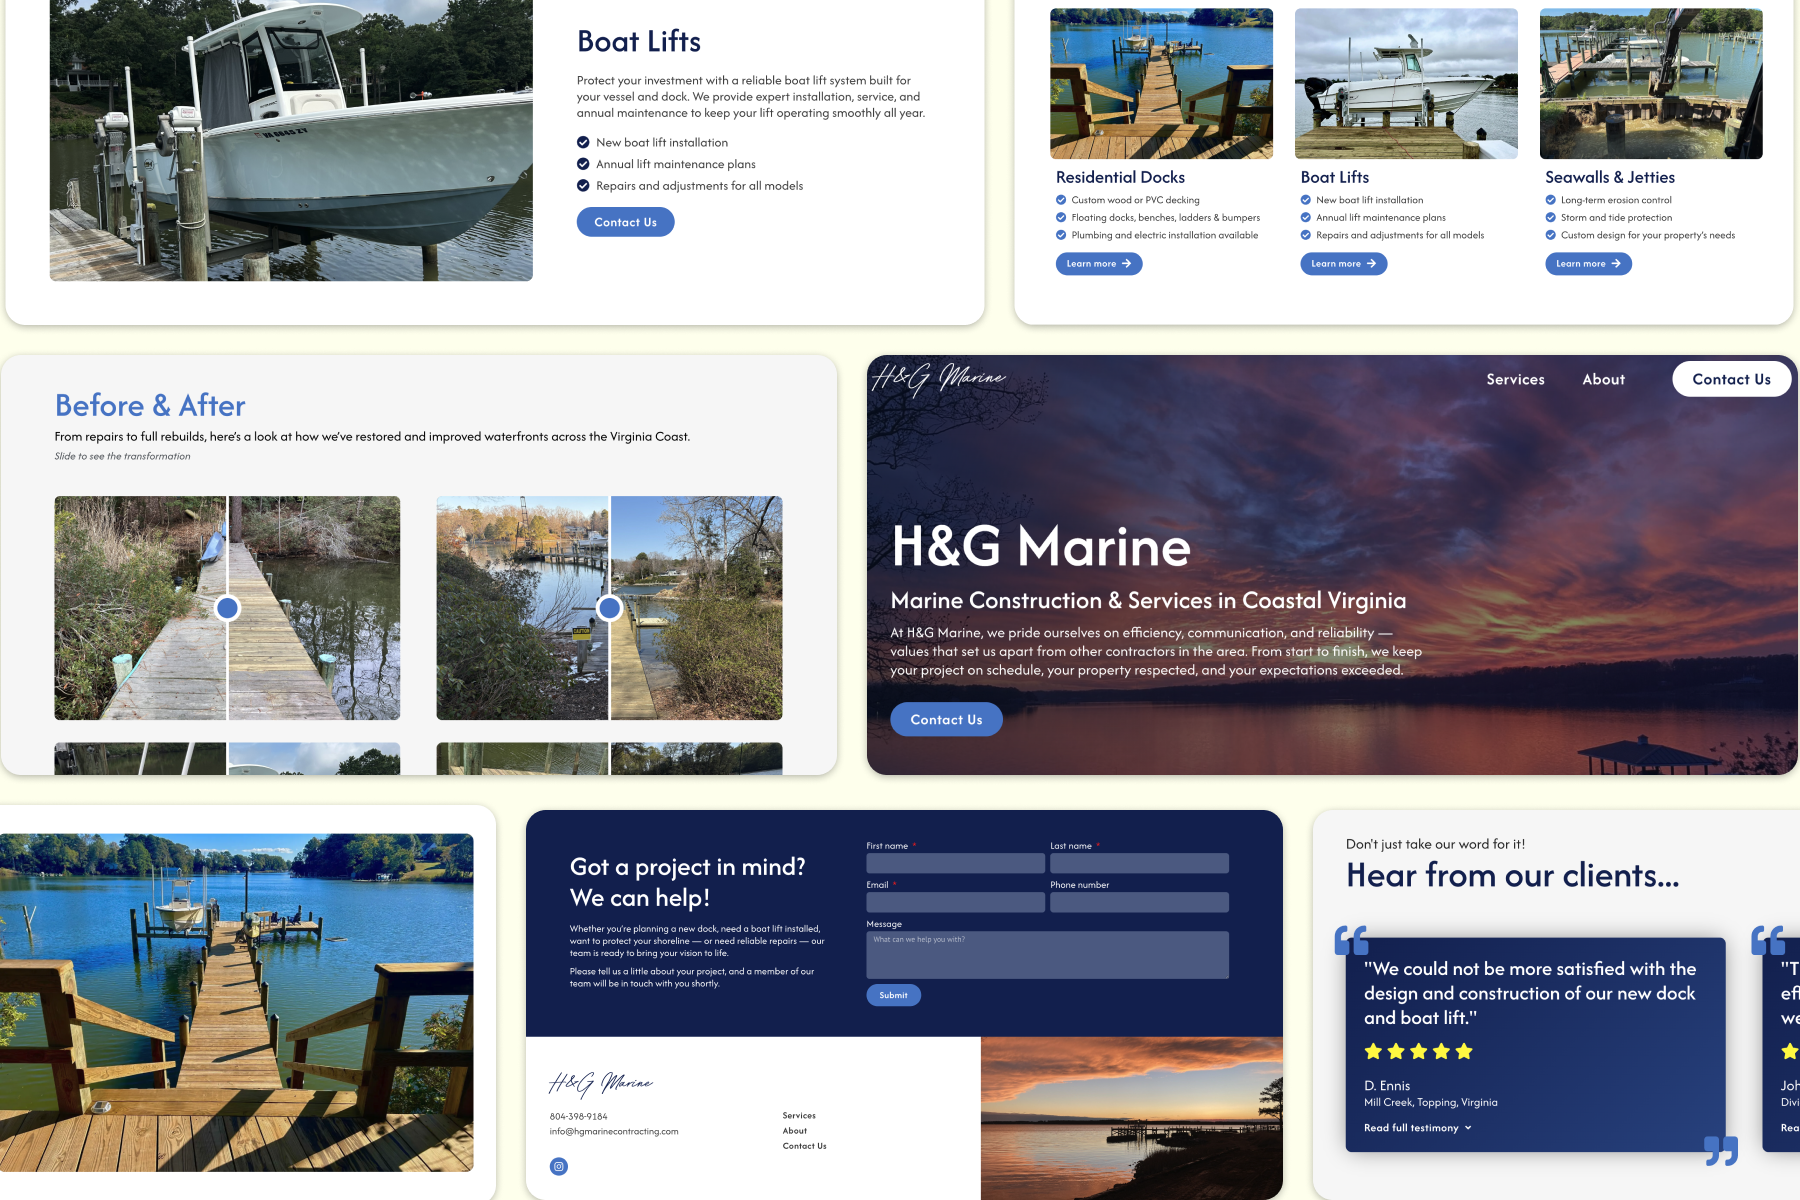Expand Read full testimony chevron for D. Ennis

click(1468, 1128)
